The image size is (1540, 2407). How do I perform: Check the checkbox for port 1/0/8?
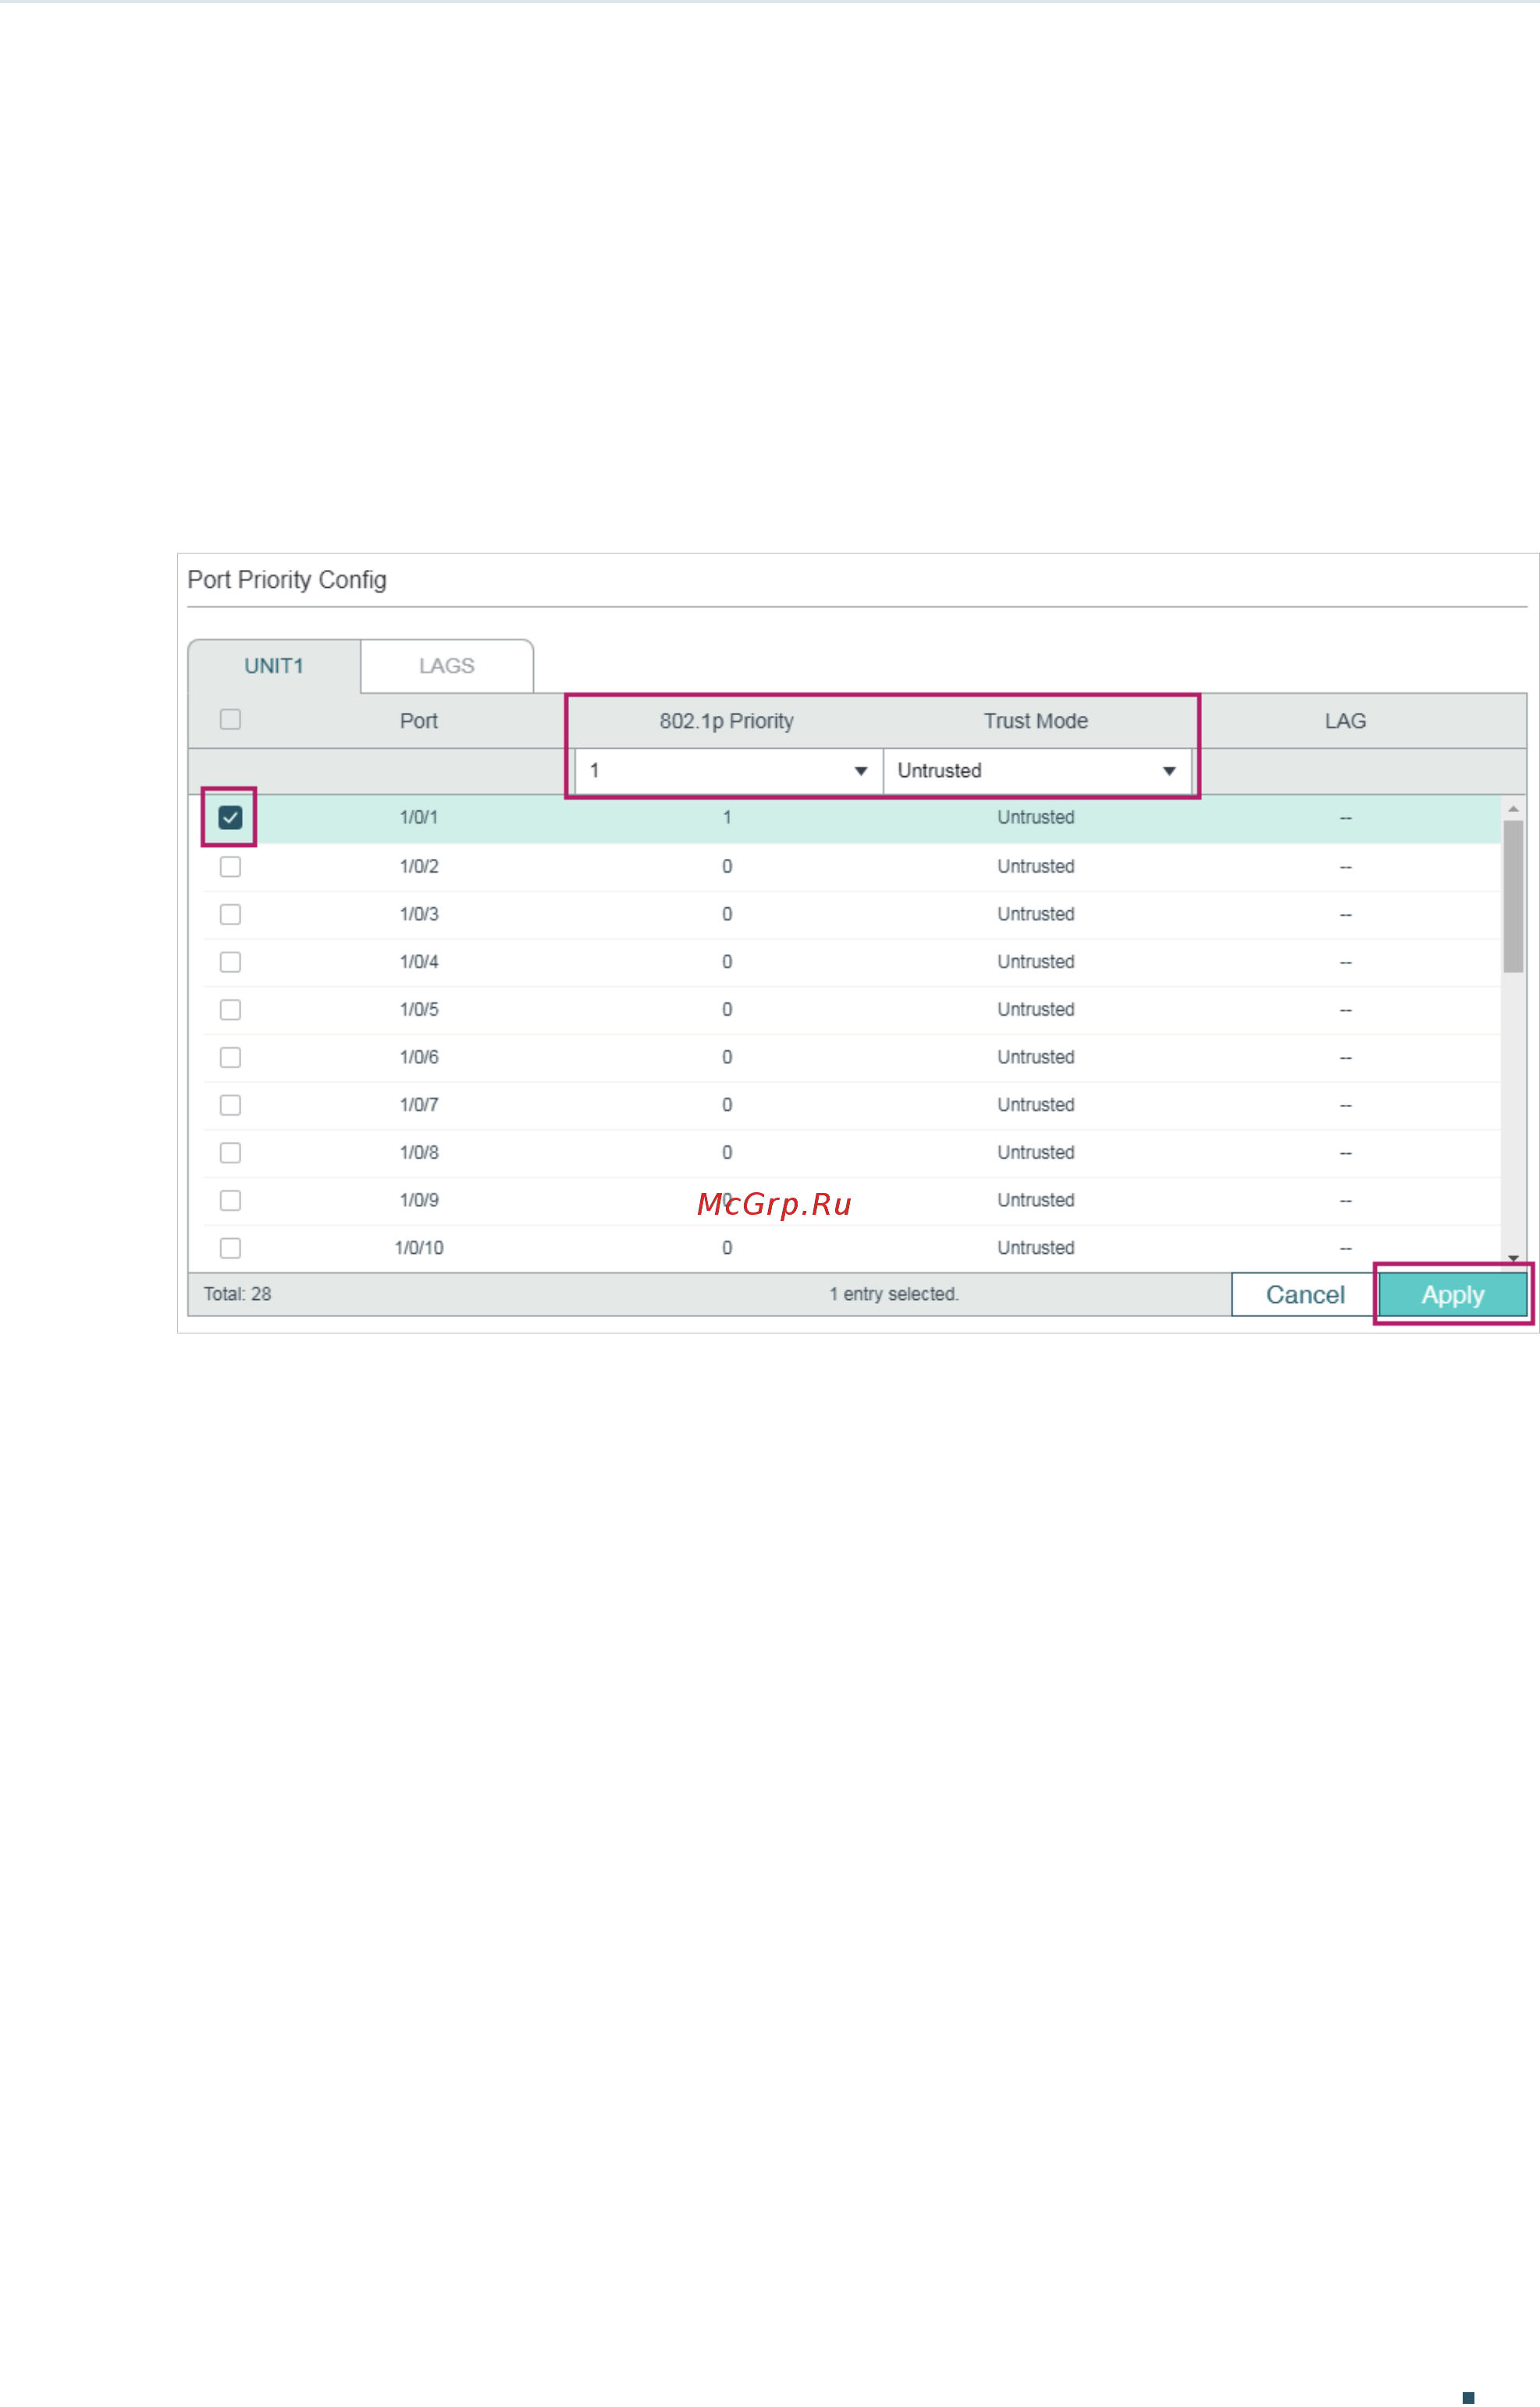click(x=230, y=1152)
